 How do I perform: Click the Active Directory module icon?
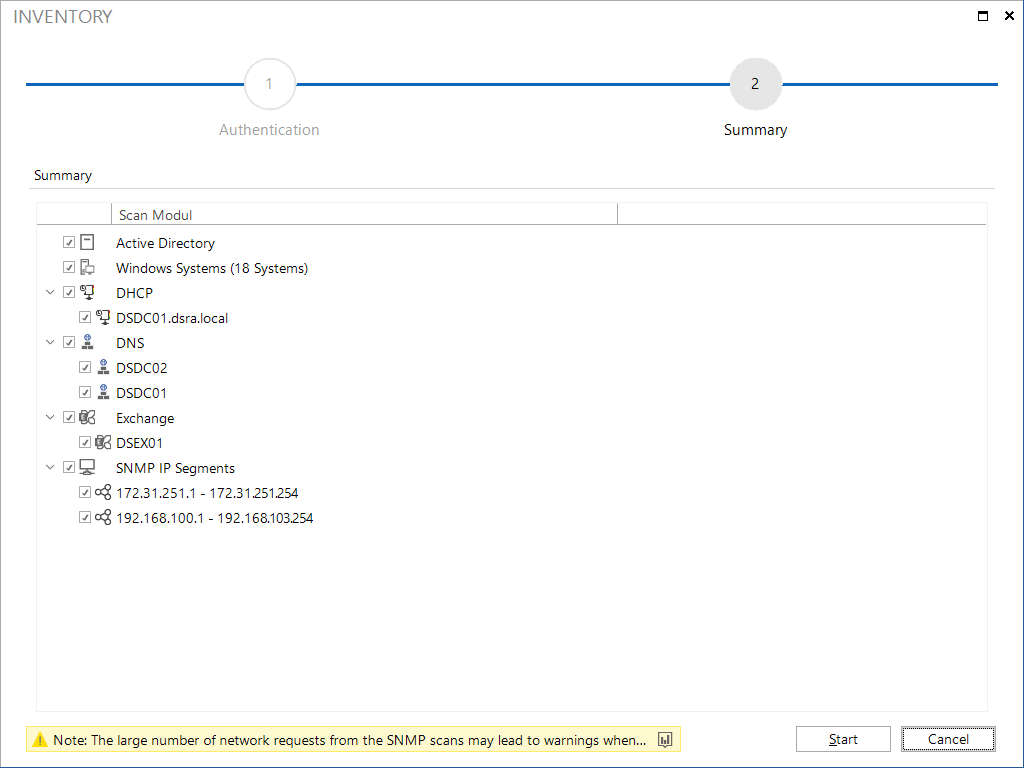[x=87, y=242]
